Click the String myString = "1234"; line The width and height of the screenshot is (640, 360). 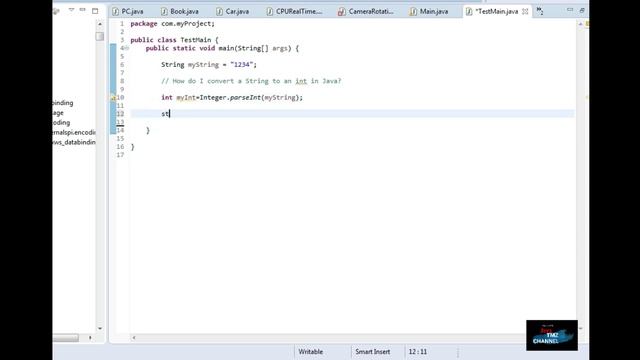pos(209,64)
